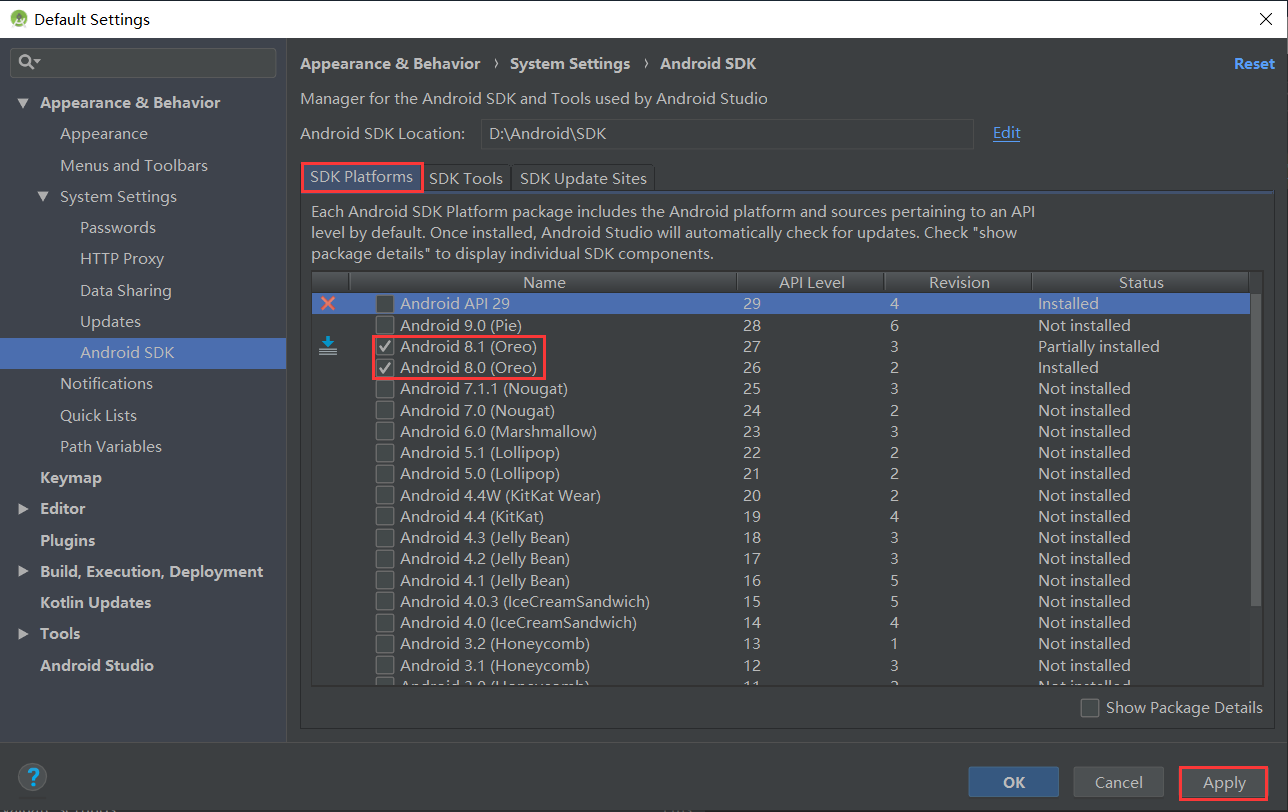The height and width of the screenshot is (812, 1288).
Task: Sort by the API Level column header
Action: pos(811,282)
